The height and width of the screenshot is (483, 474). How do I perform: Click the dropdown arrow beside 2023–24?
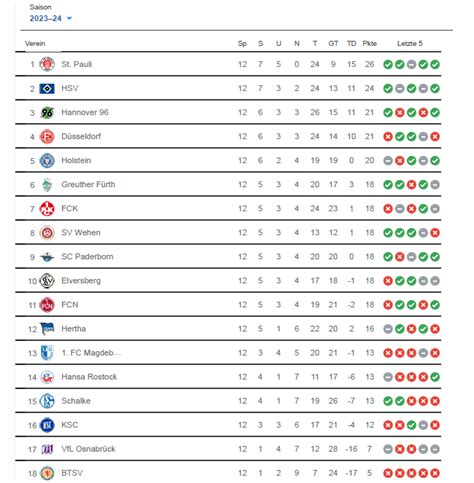click(x=69, y=18)
